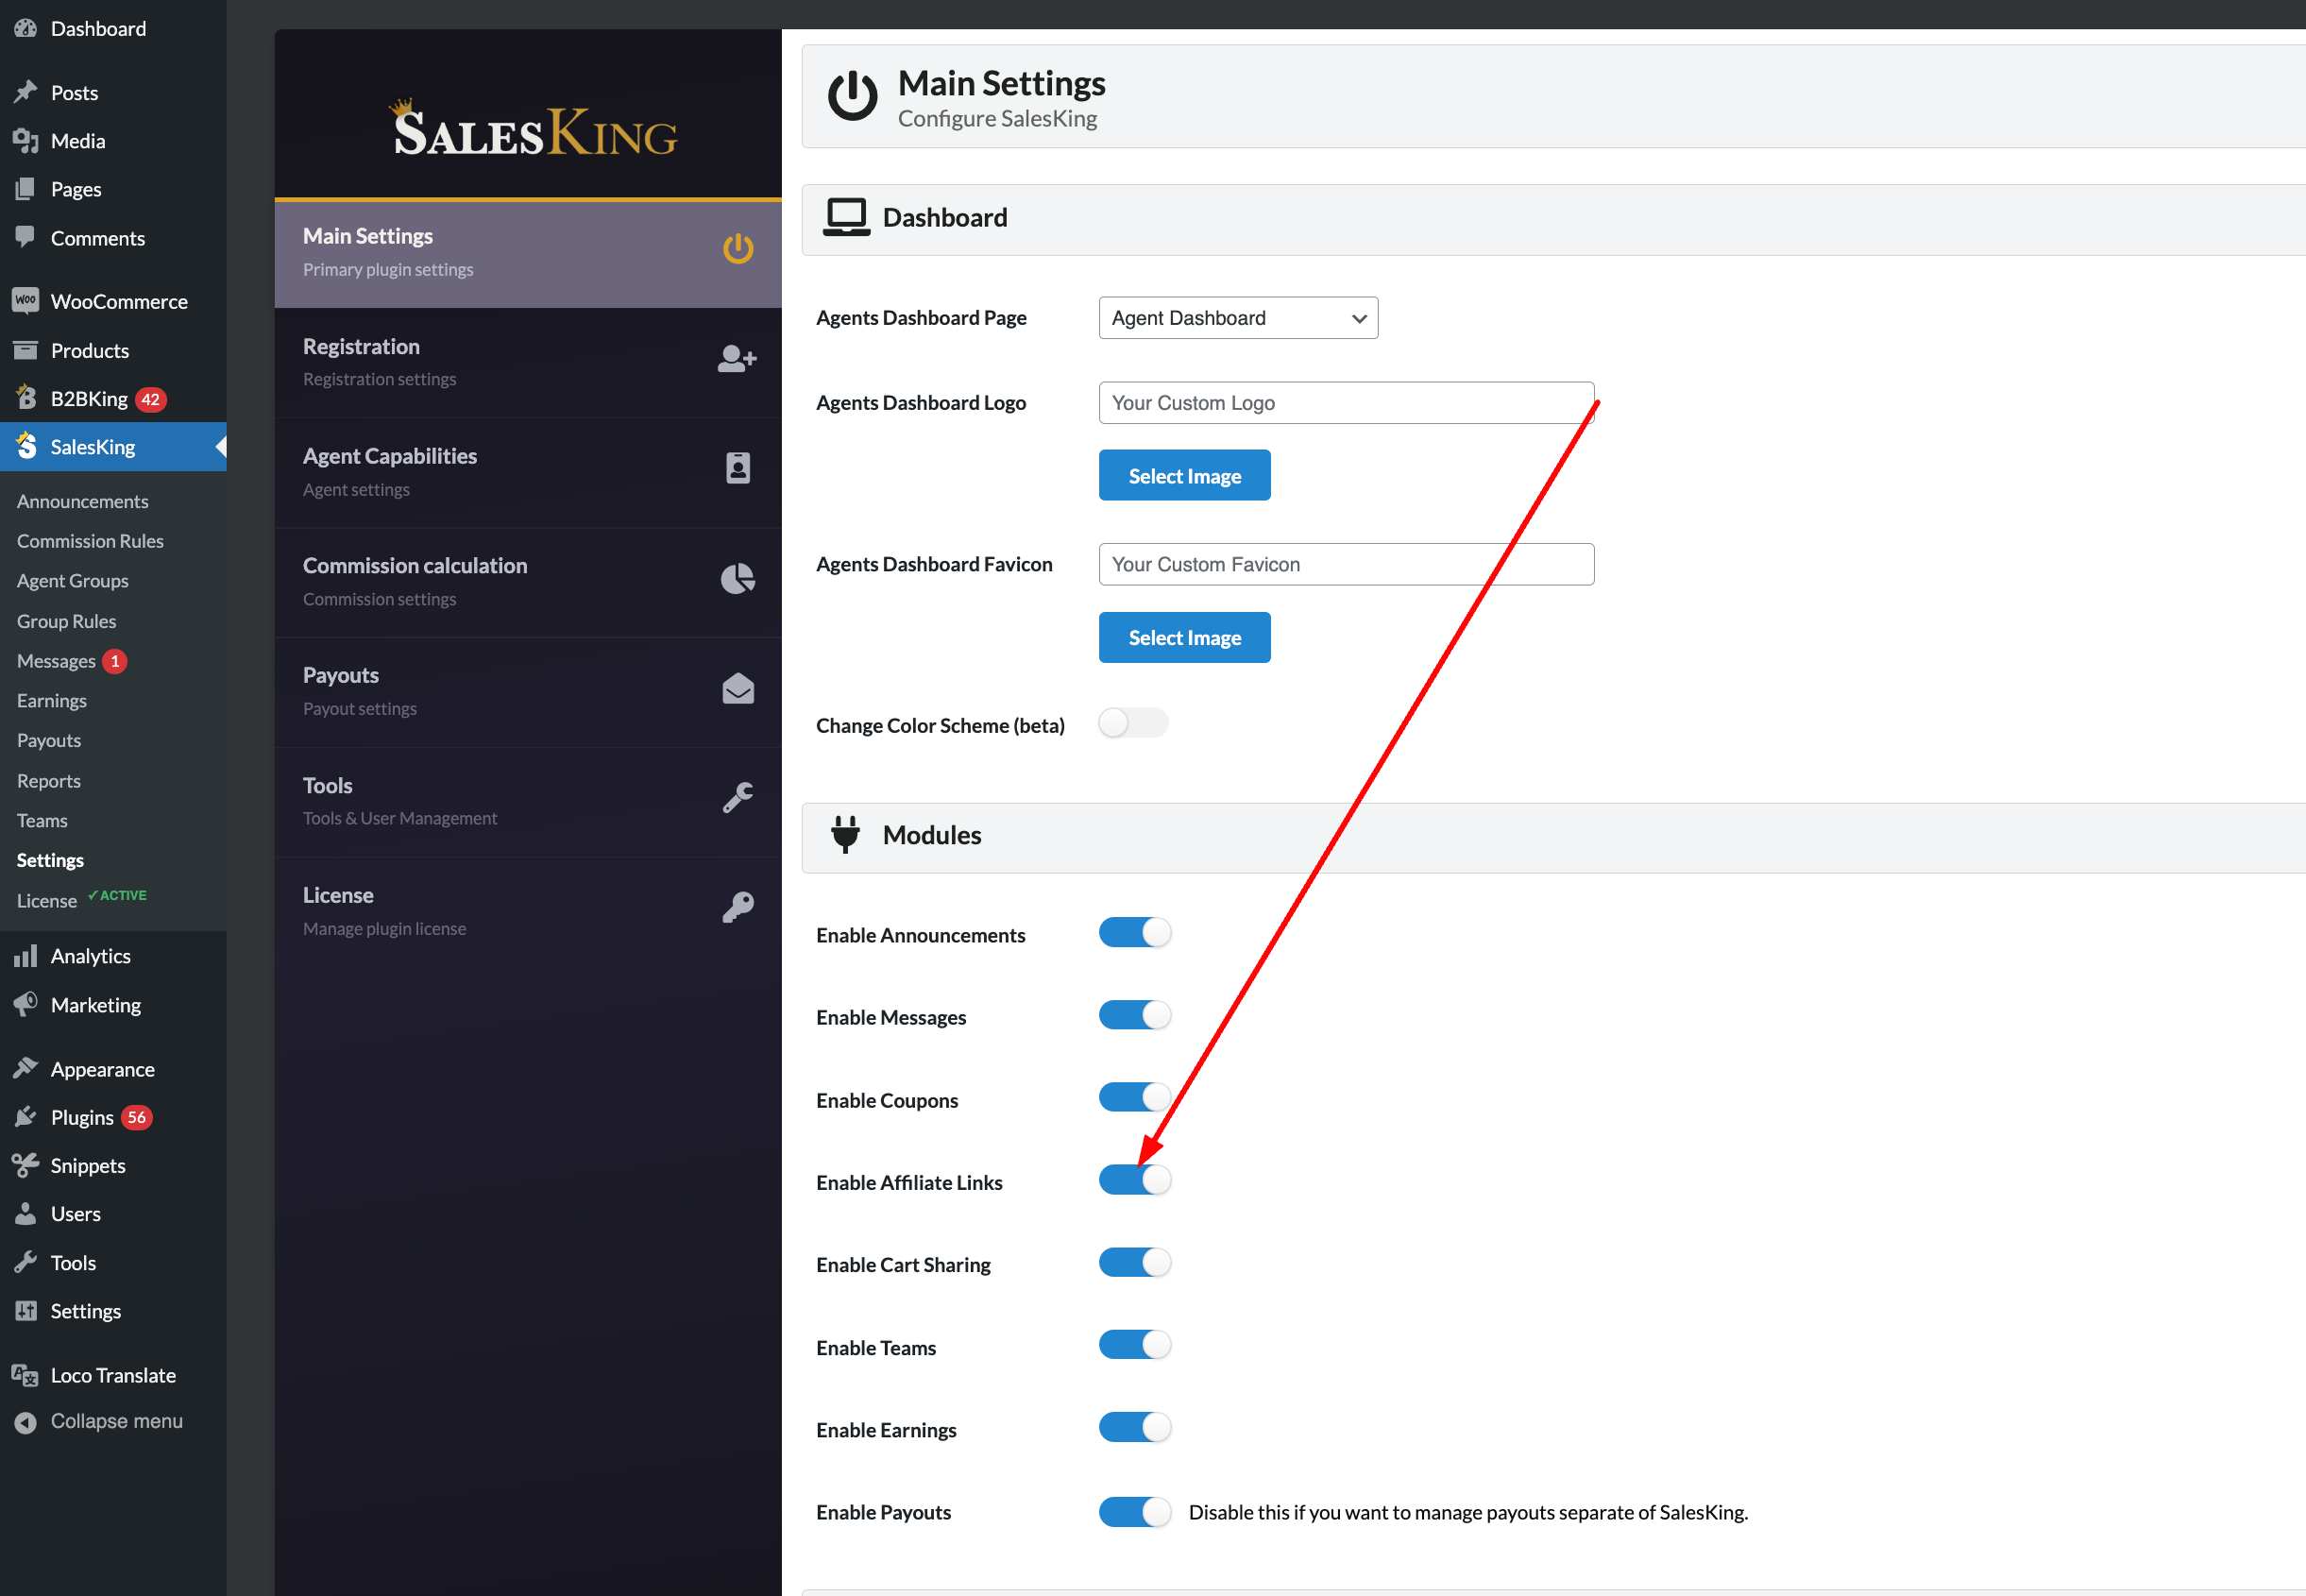Viewport: 2306px width, 1596px height.
Task: Go to Payouts settings tab
Action: click(x=528, y=692)
